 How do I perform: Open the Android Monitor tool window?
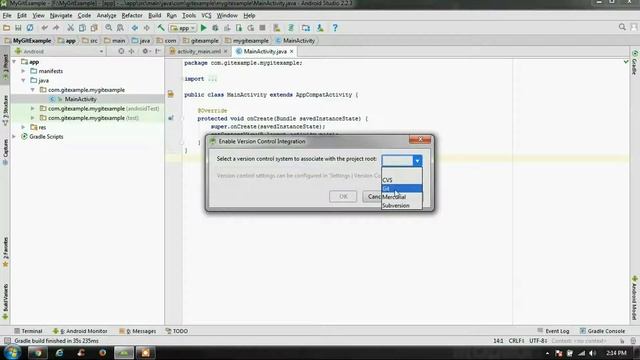(80, 331)
